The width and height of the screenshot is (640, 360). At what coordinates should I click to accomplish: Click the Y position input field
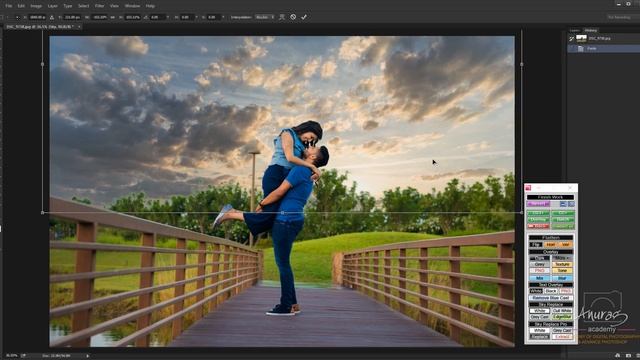tap(72, 17)
